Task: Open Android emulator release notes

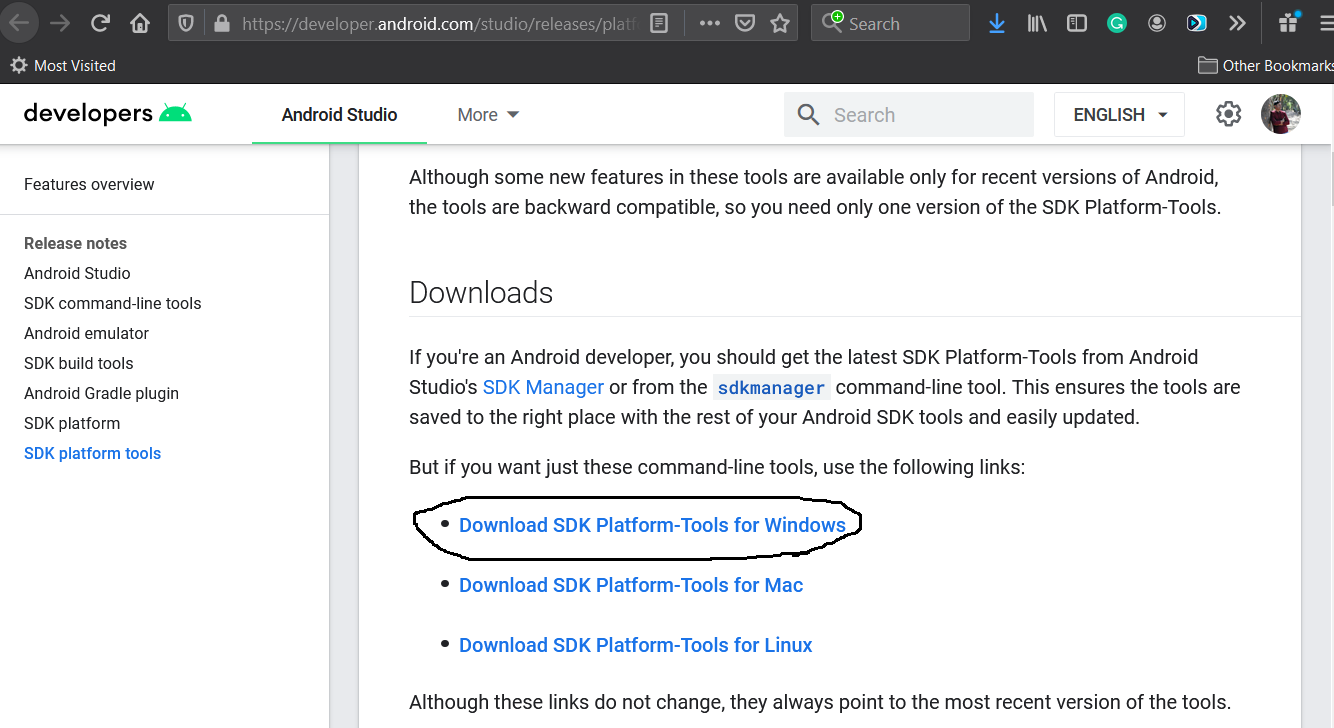Action: pos(86,333)
